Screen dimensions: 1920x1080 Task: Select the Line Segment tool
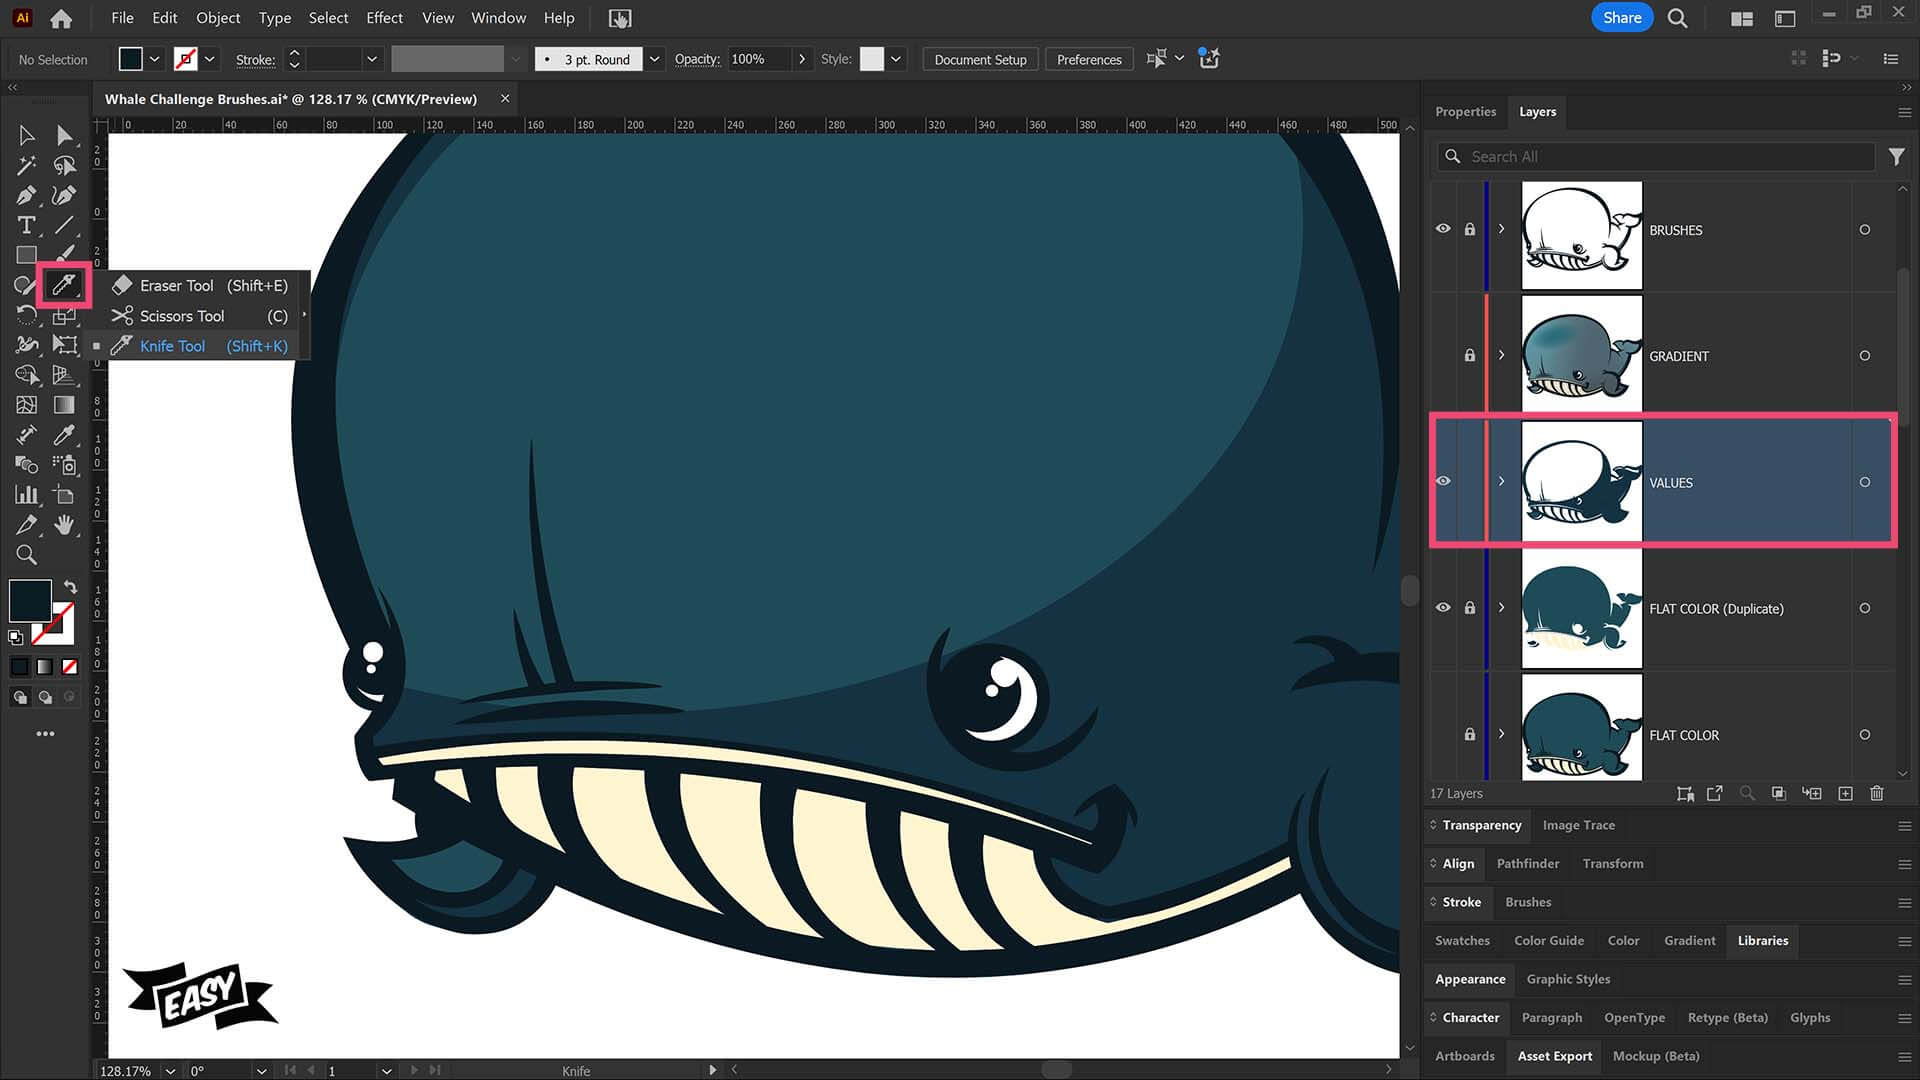coord(65,225)
